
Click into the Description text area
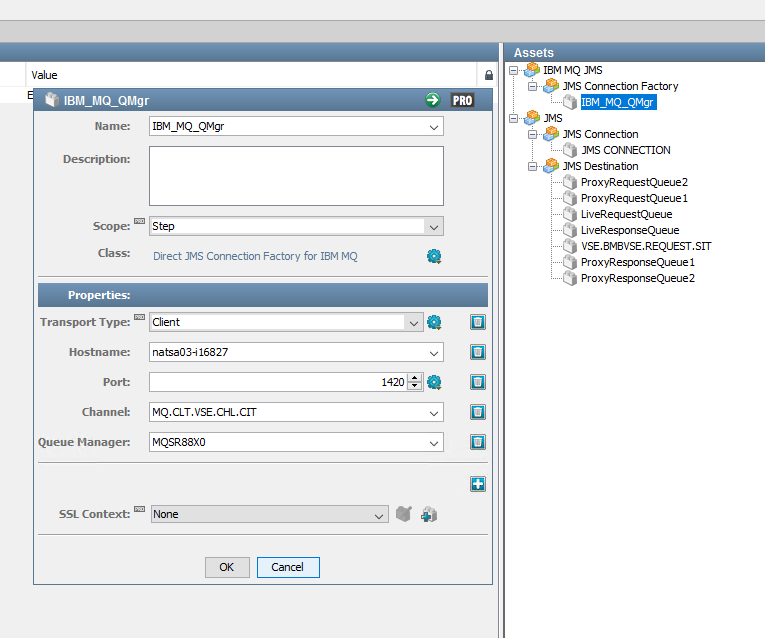(296, 176)
